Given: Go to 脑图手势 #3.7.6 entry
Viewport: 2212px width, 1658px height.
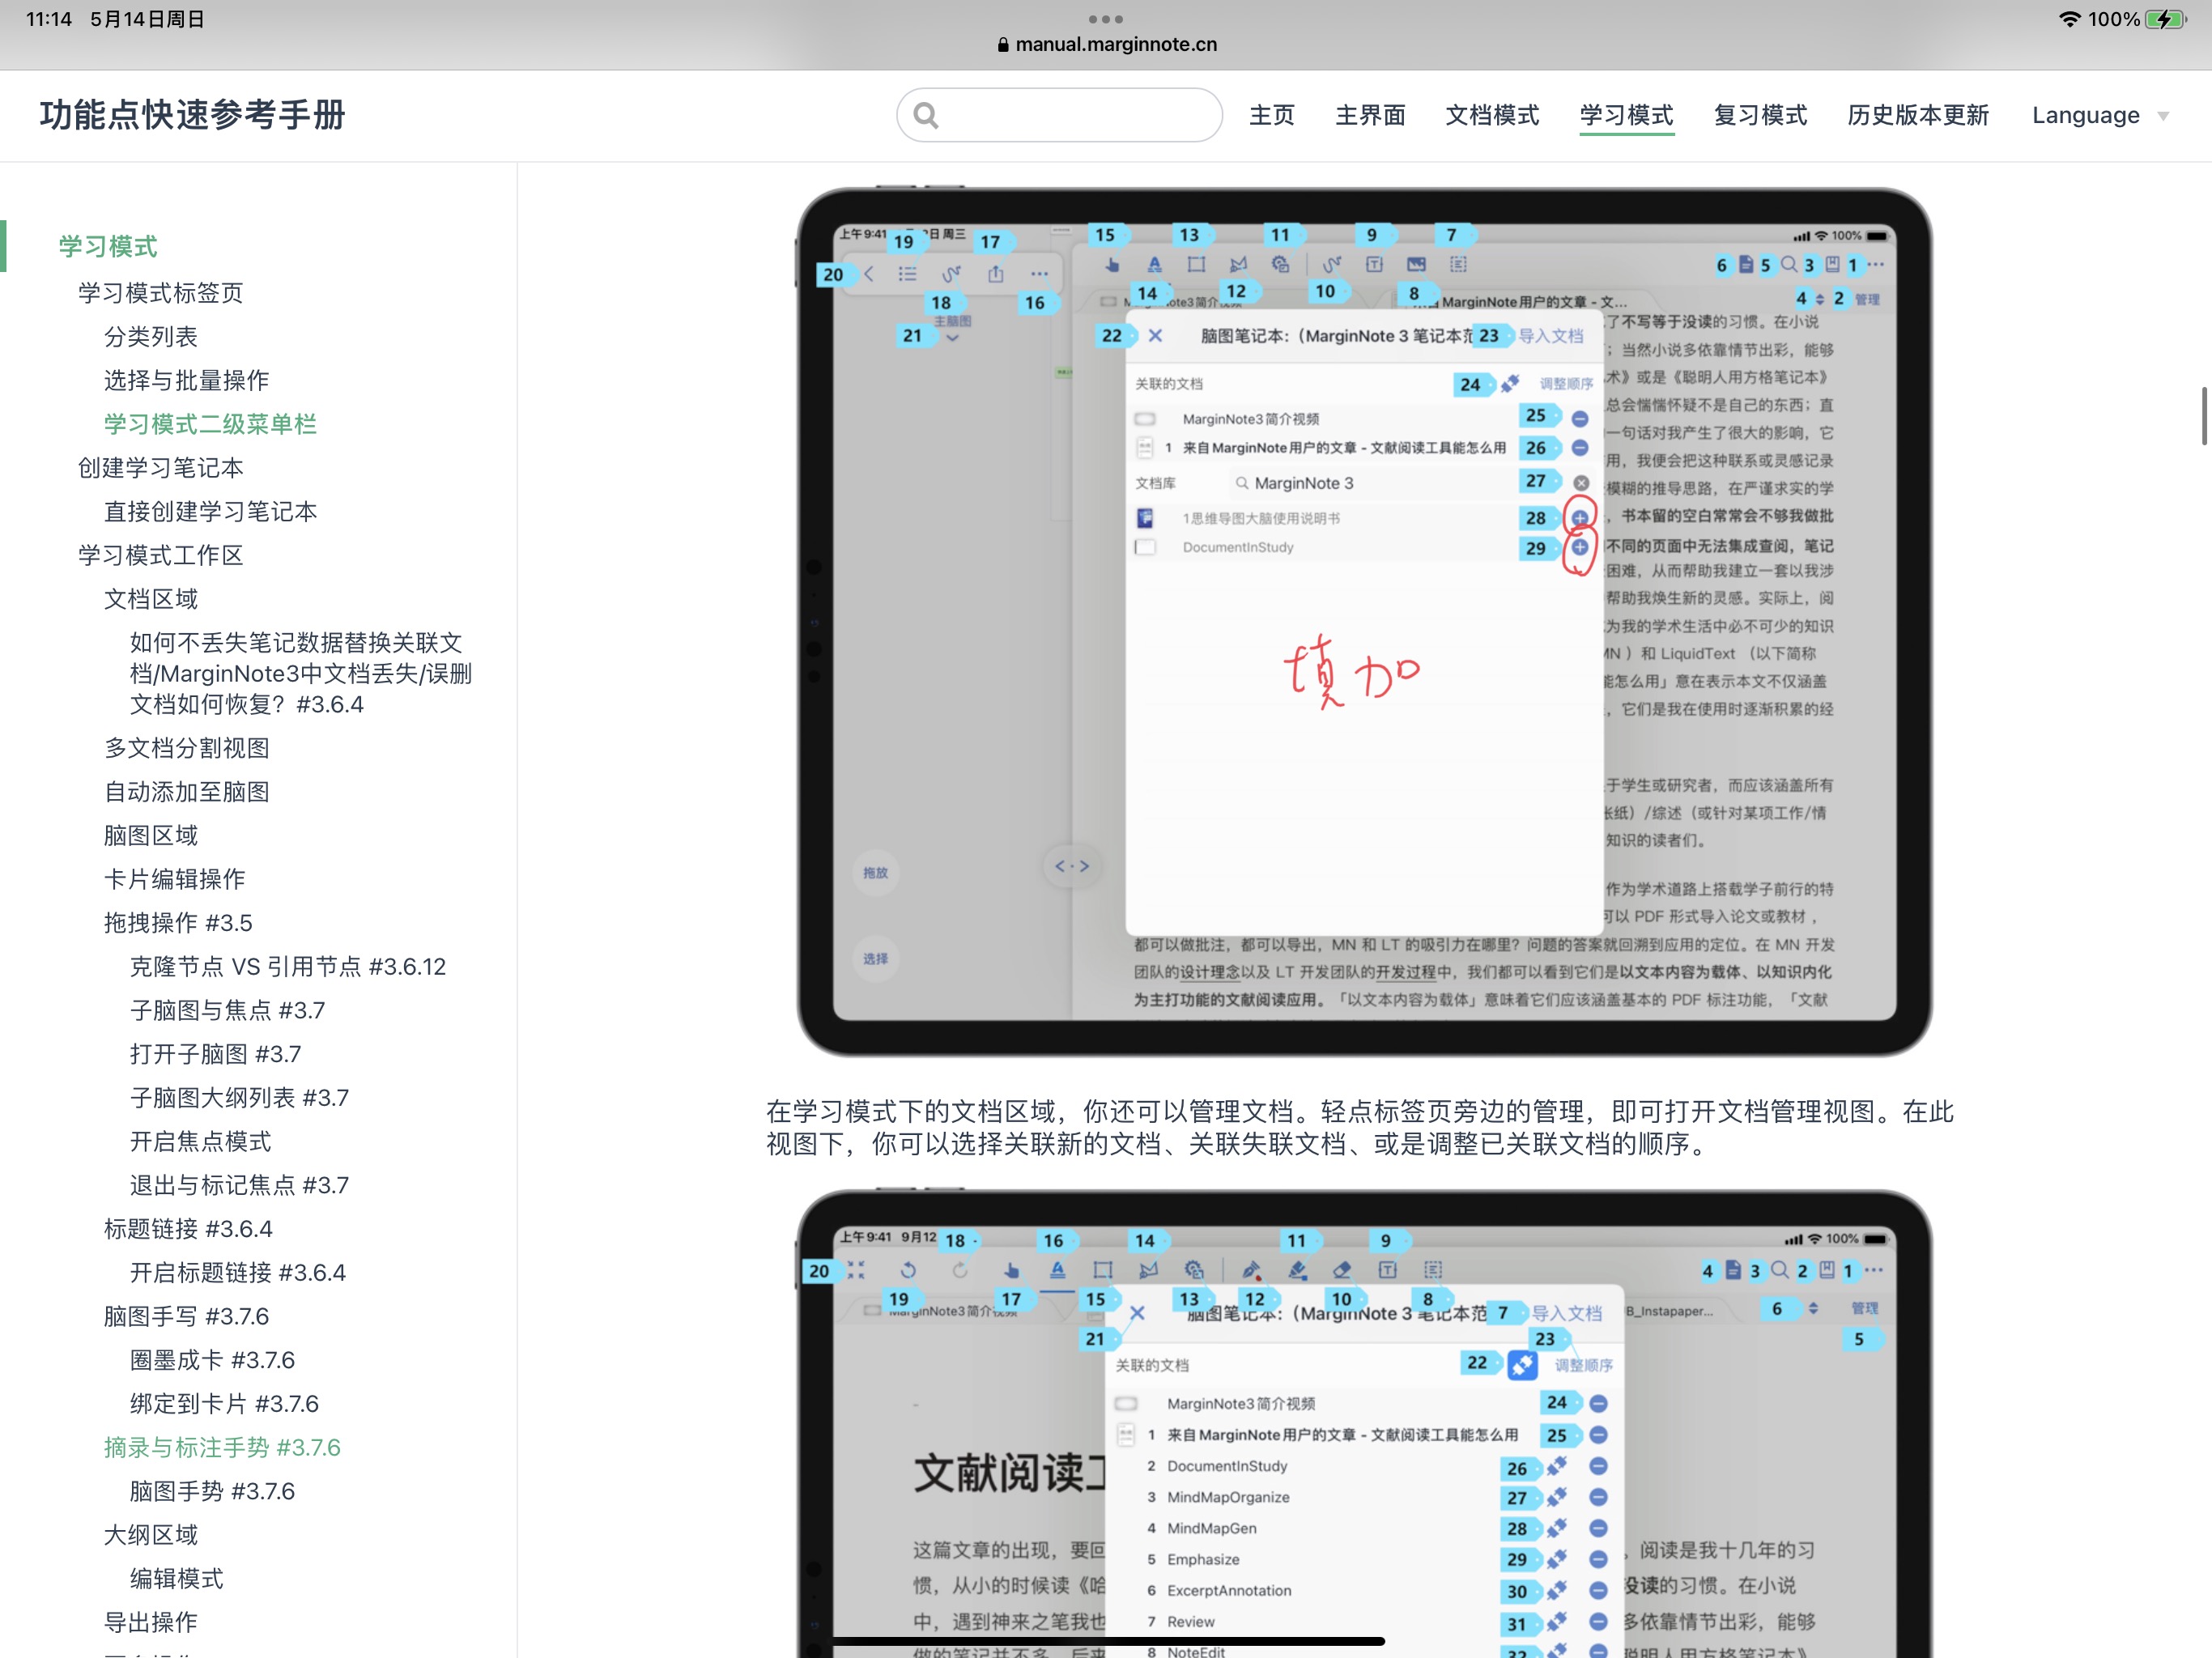Looking at the screenshot, I should click(212, 1491).
